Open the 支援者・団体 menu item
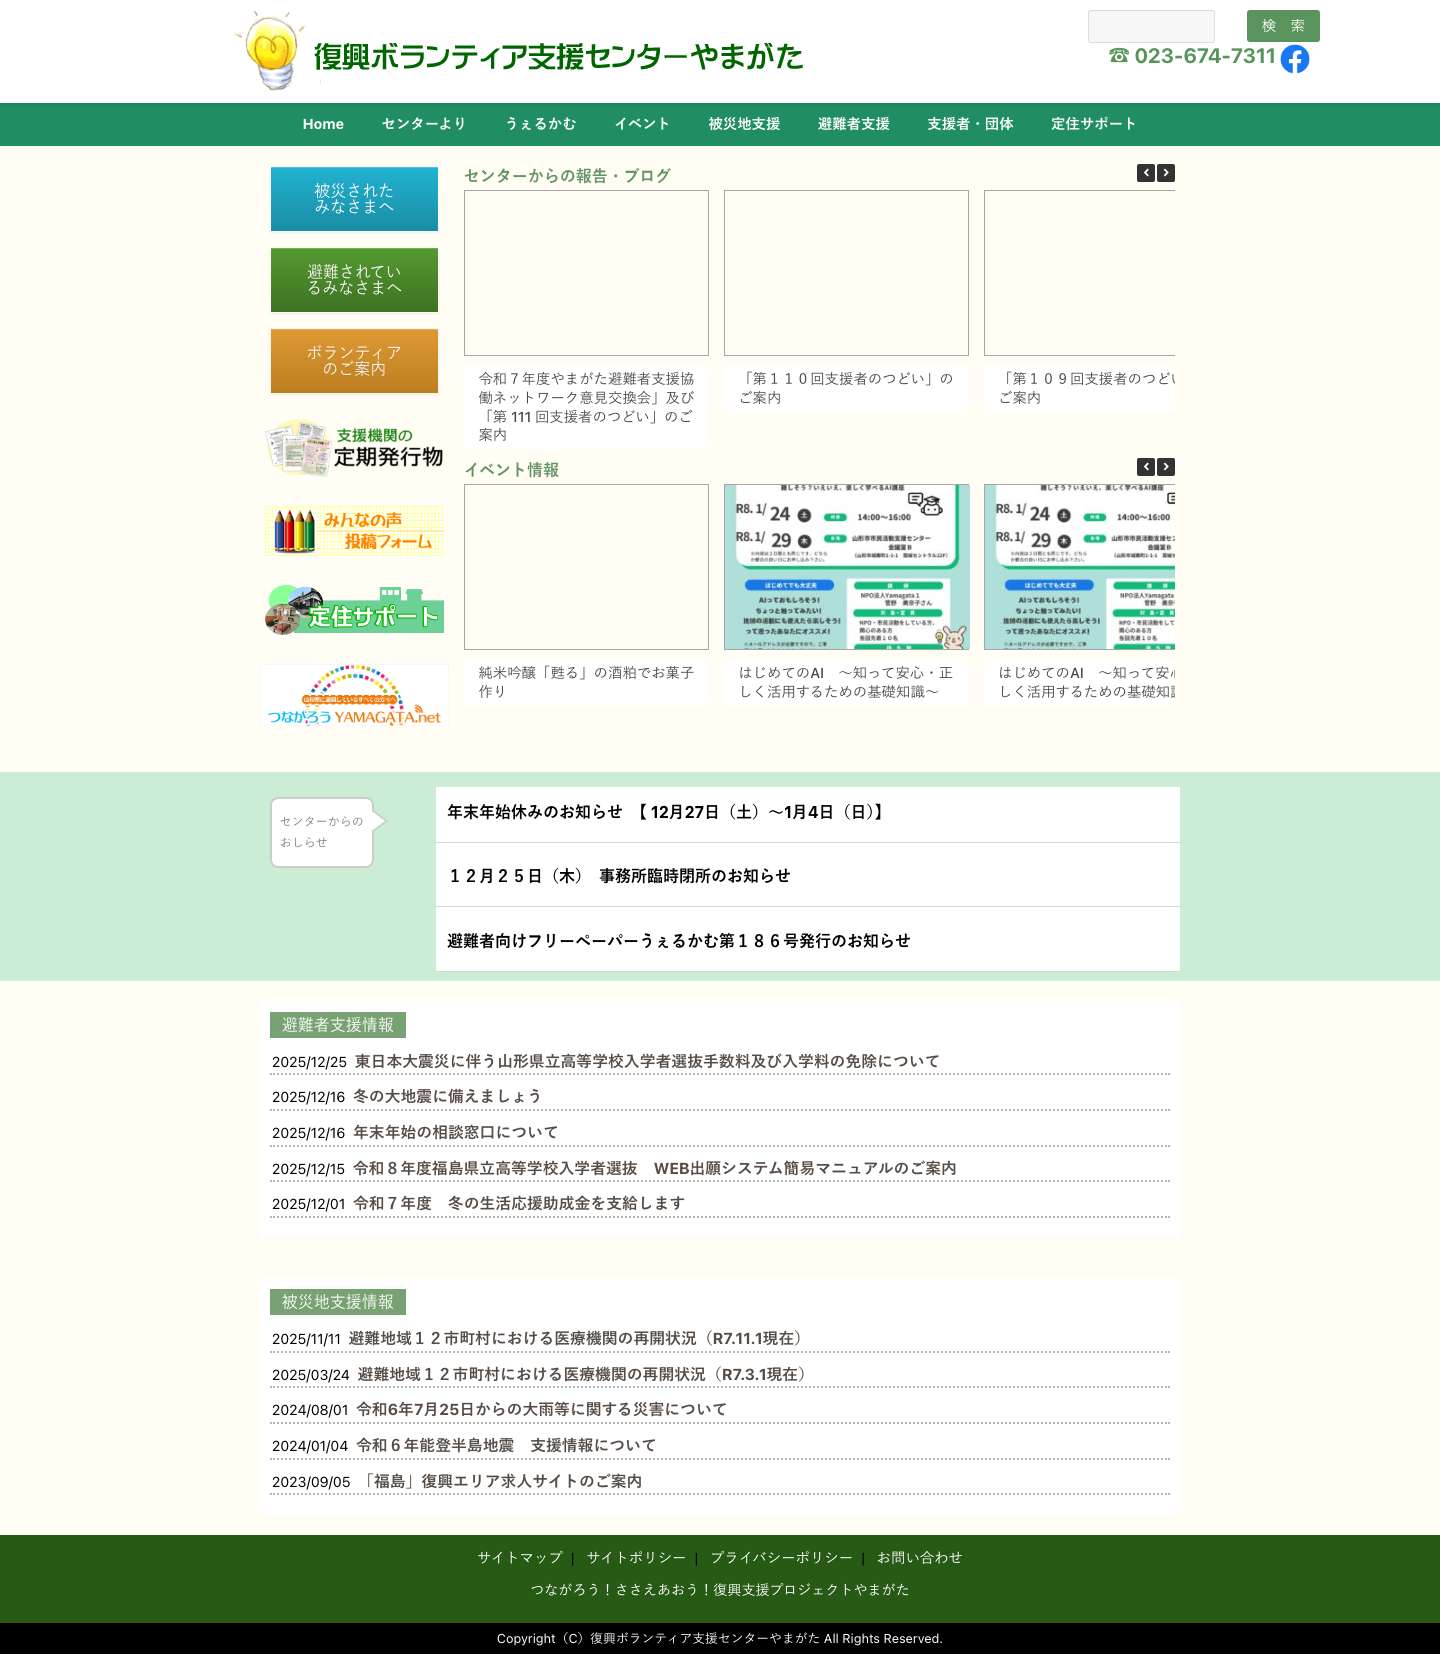 click(970, 124)
